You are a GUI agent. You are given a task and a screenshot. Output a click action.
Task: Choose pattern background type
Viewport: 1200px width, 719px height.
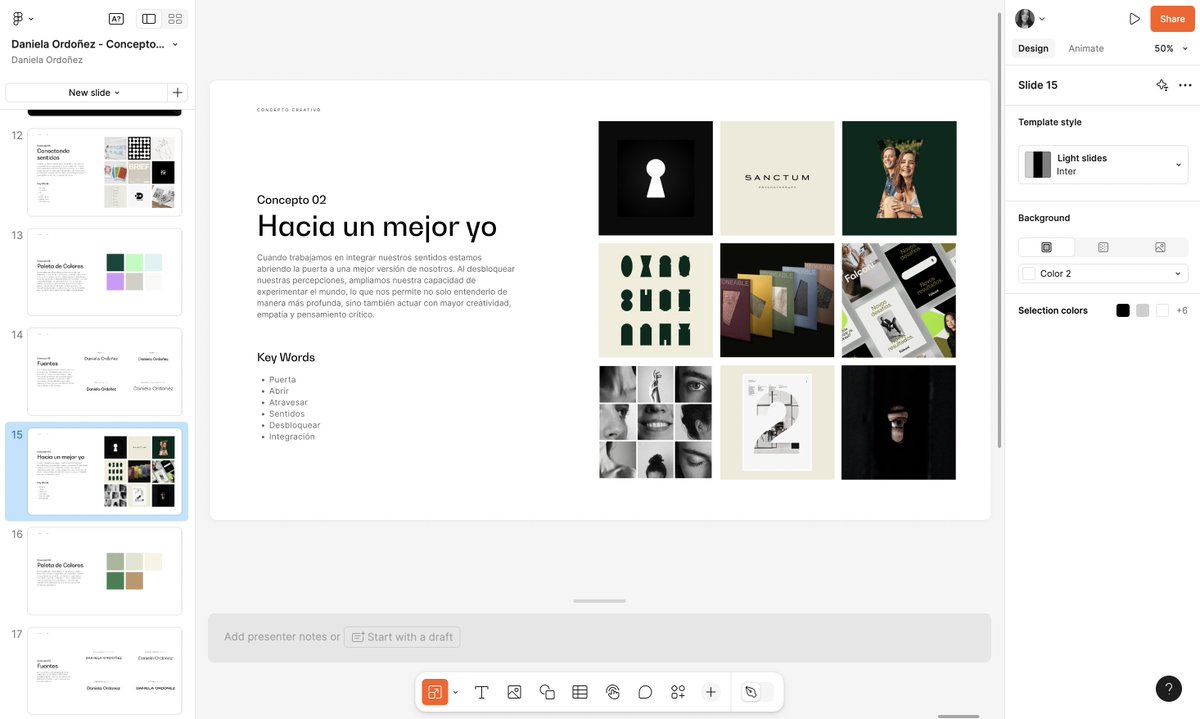[1103, 247]
